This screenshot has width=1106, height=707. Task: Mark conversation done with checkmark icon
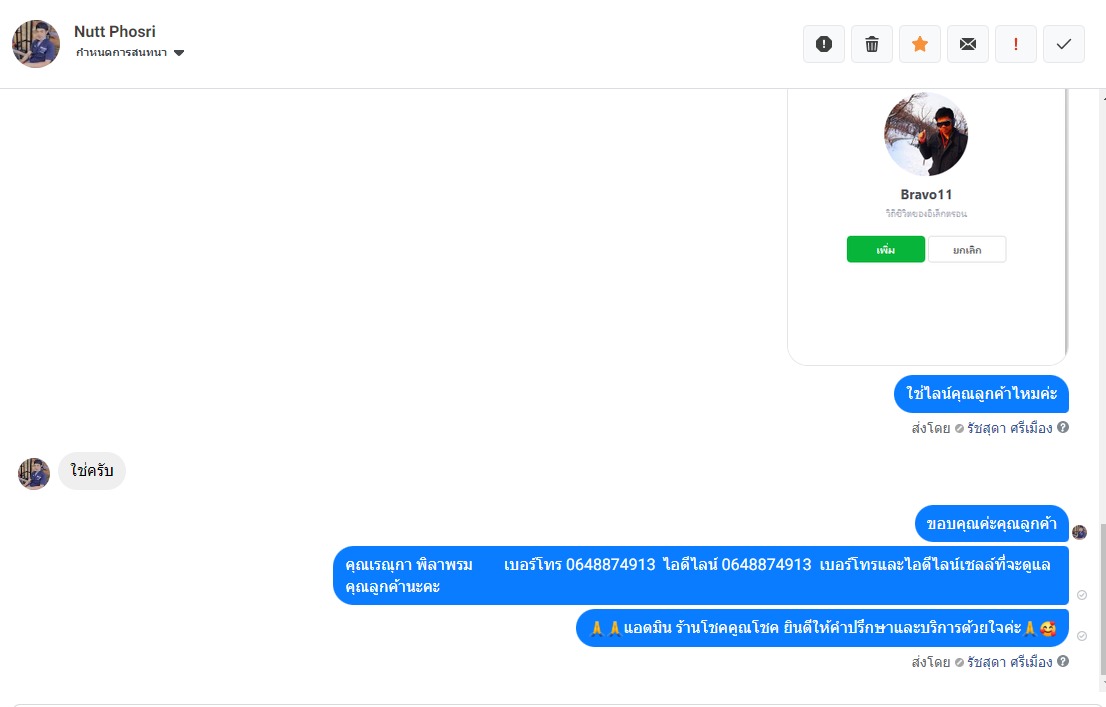[x=1064, y=44]
